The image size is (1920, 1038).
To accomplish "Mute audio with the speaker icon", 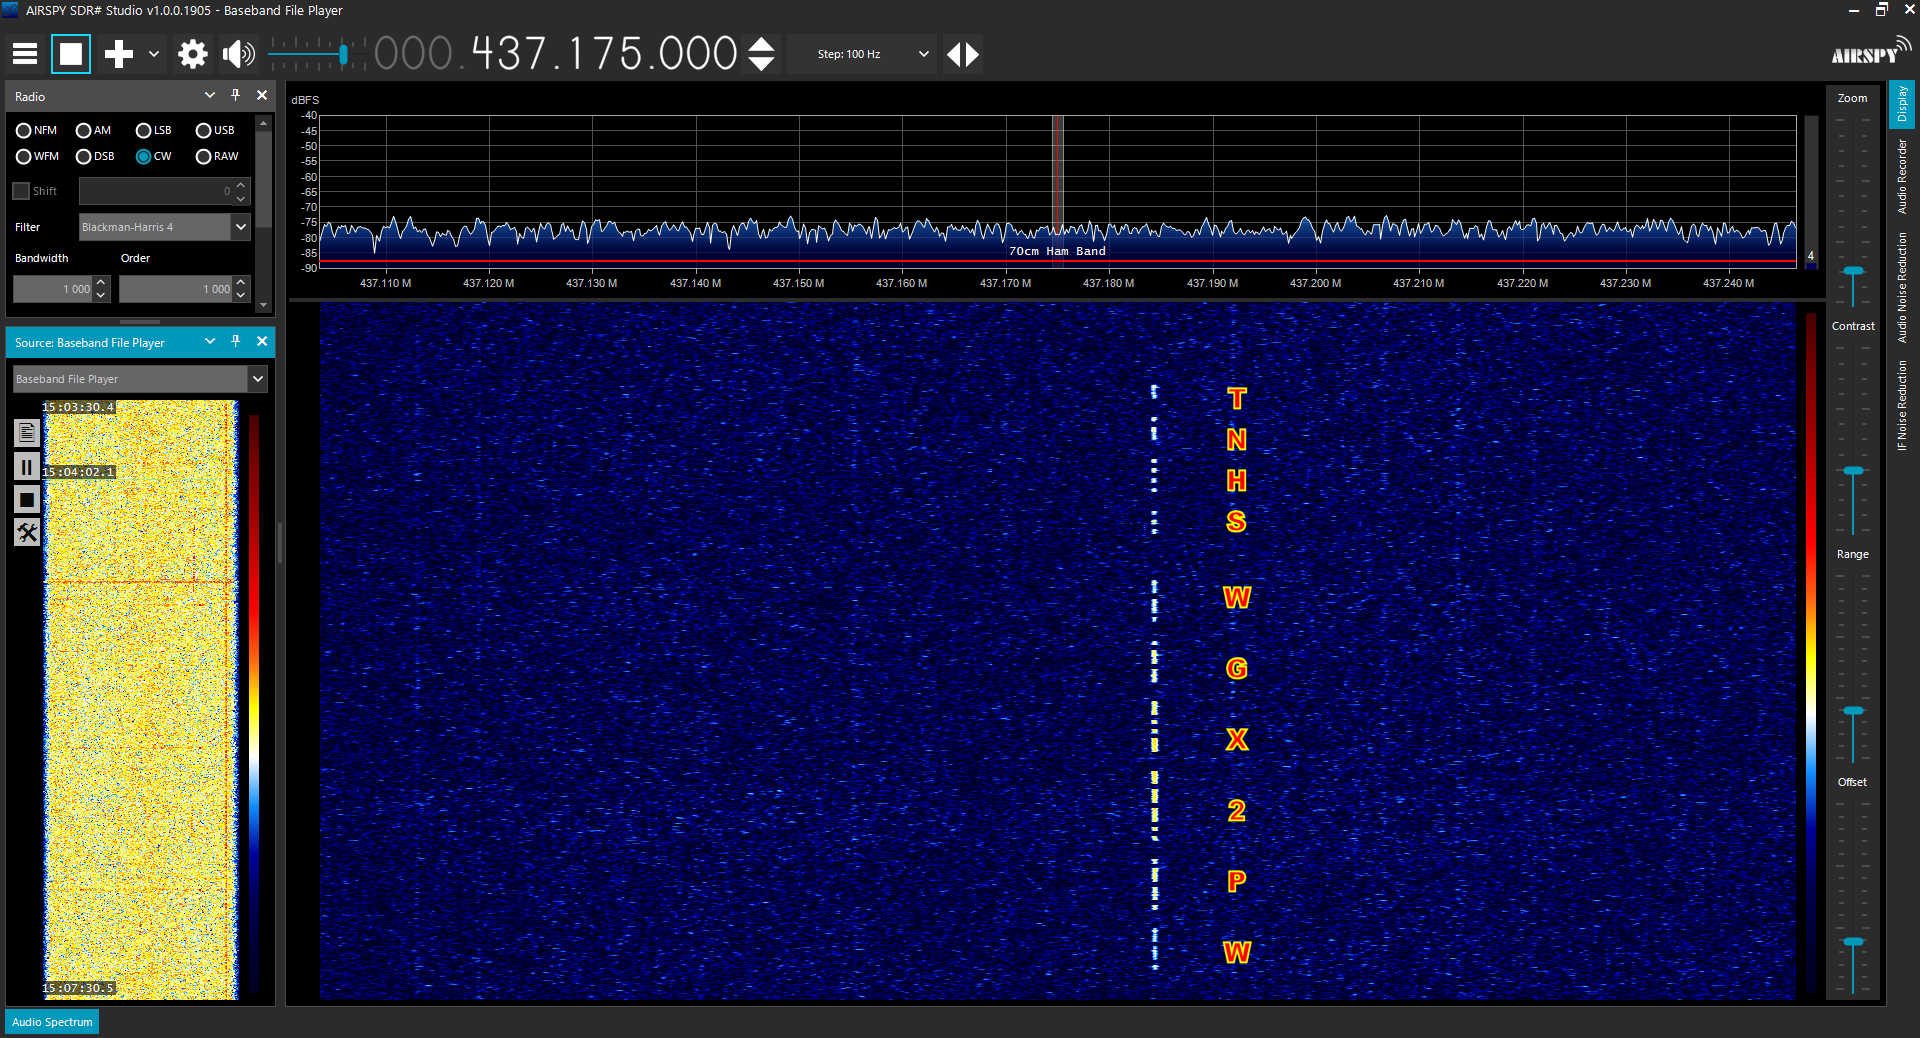I will tap(238, 54).
